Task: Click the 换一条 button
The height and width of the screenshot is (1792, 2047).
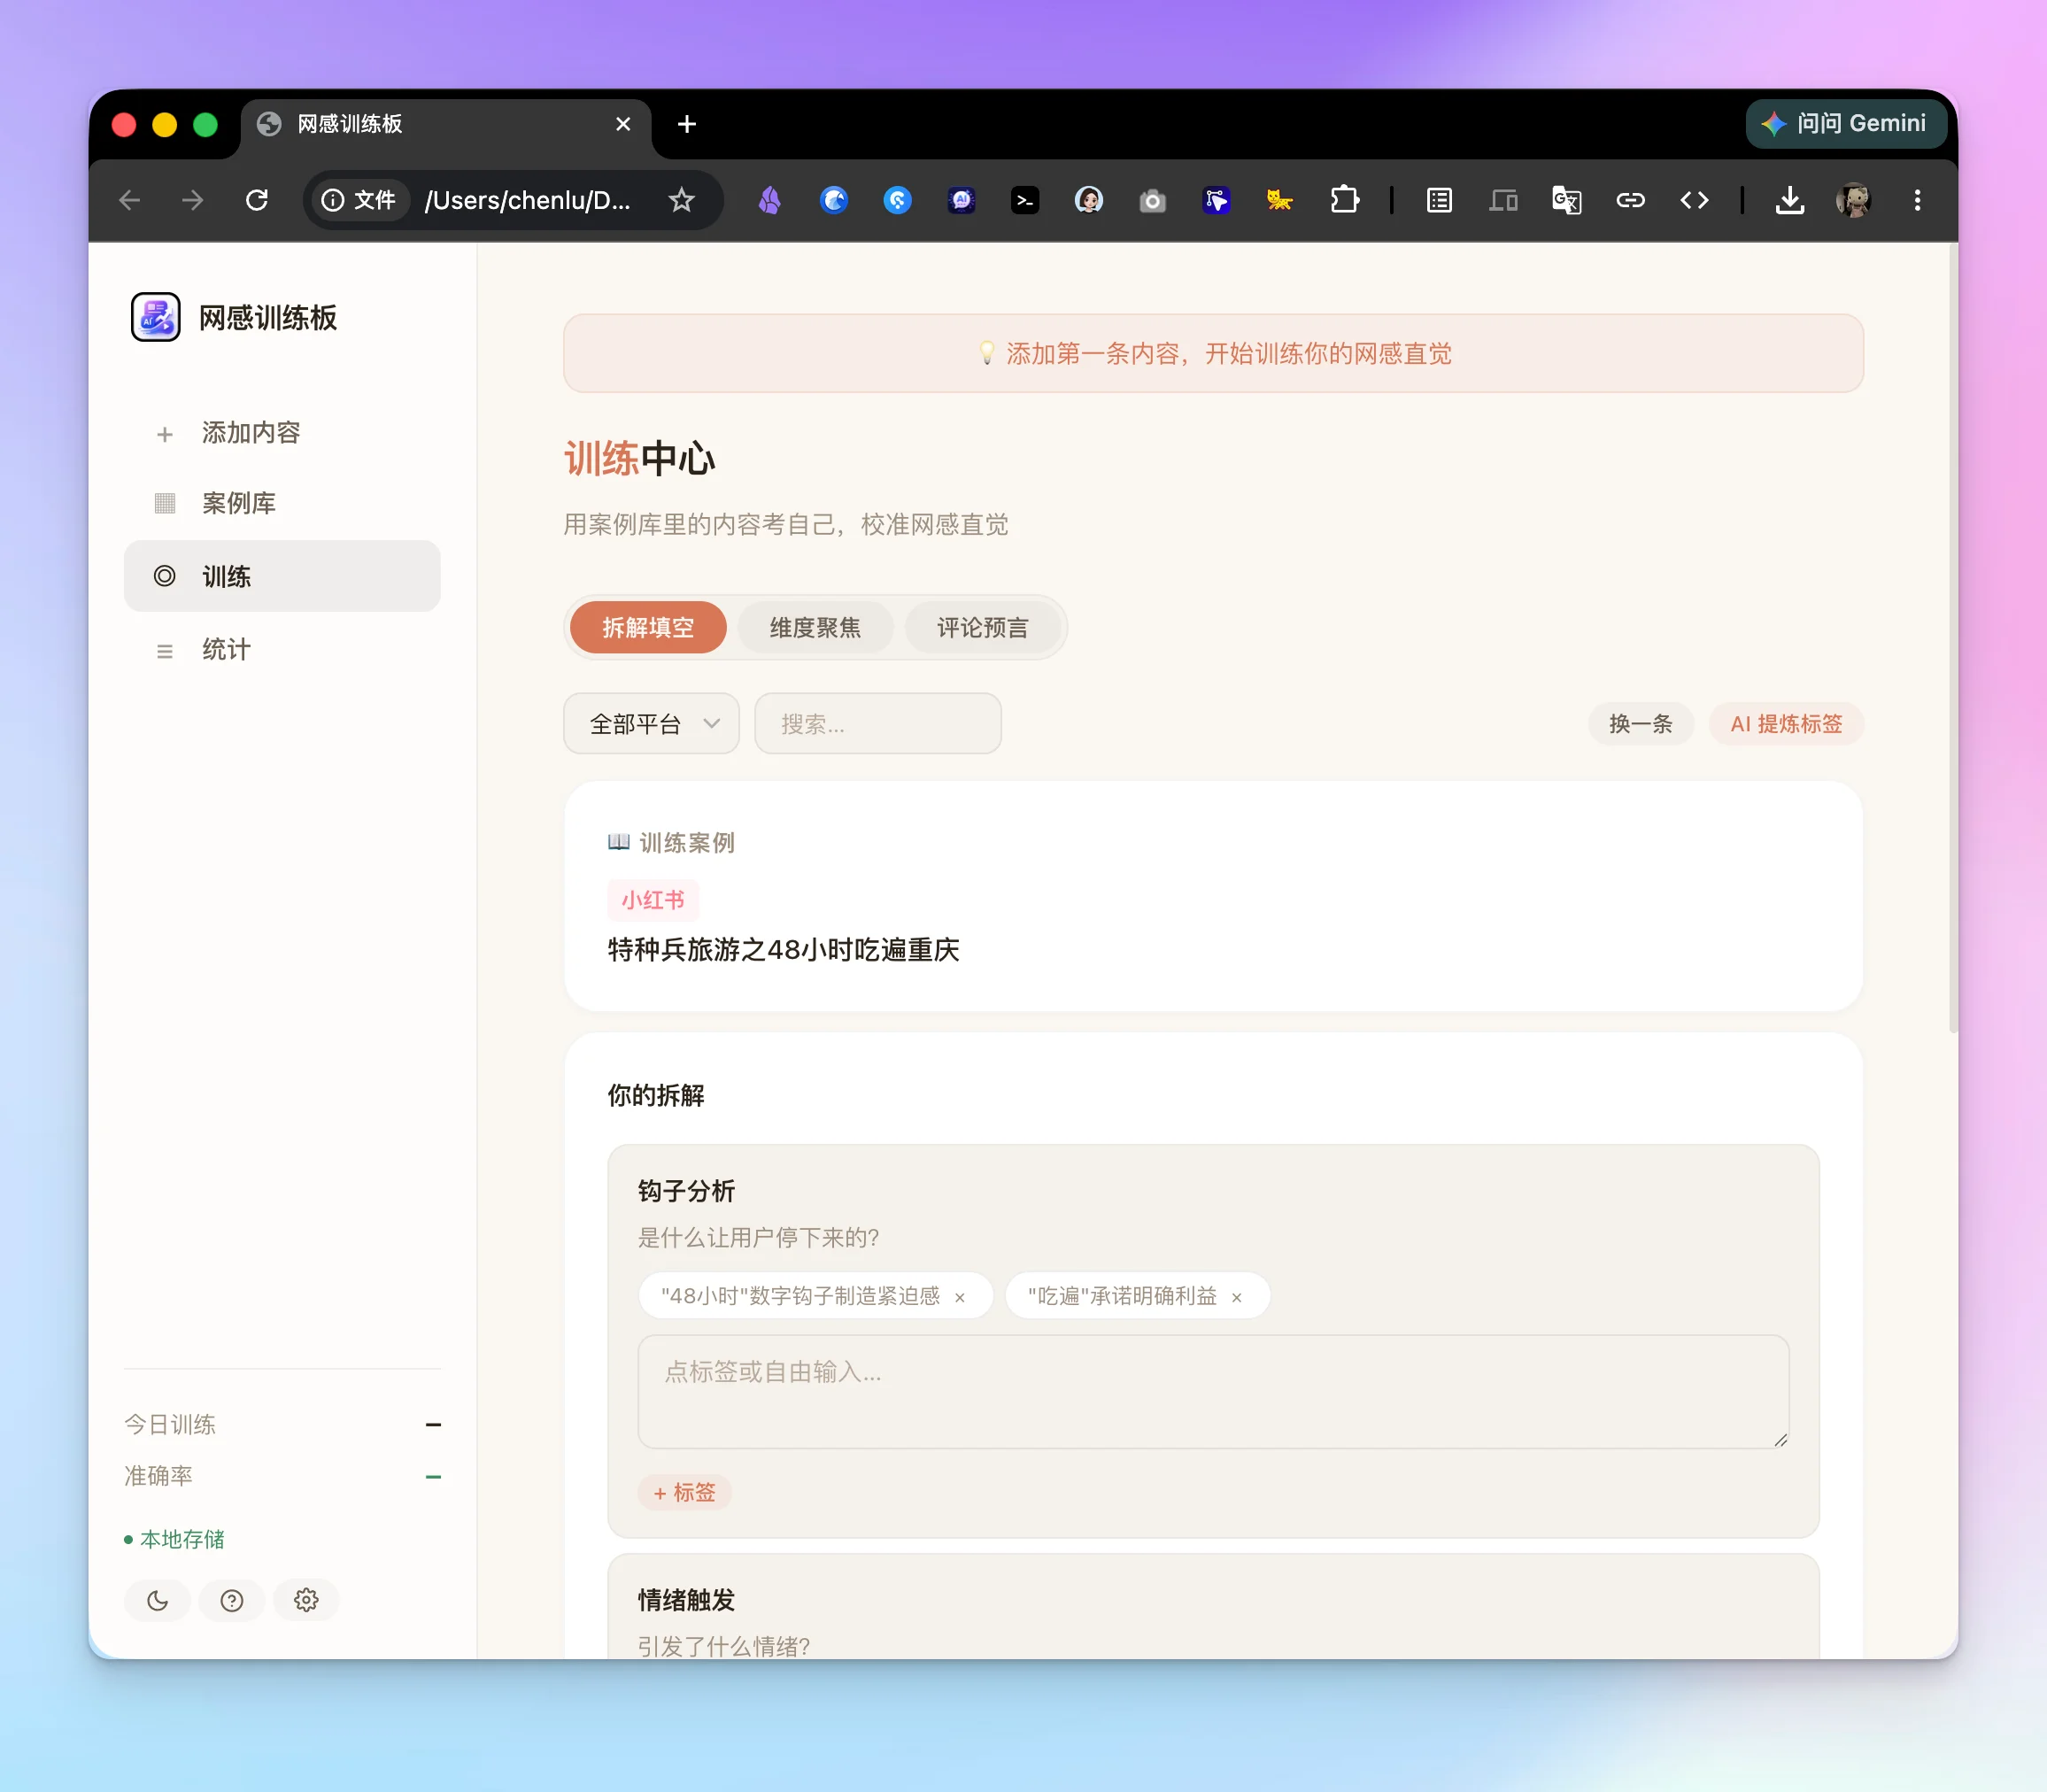Action: tap(1640, 723)
